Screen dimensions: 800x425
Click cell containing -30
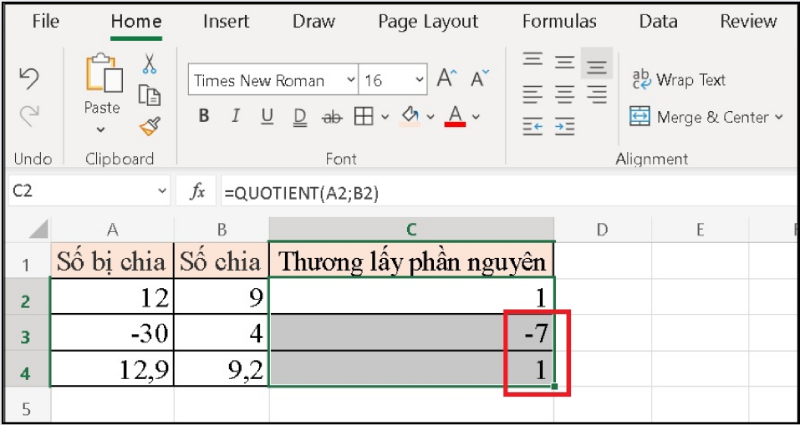(112, 333)
